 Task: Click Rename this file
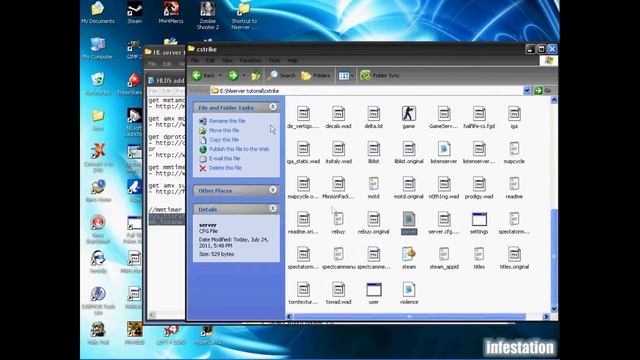click(x=227, y=121)
